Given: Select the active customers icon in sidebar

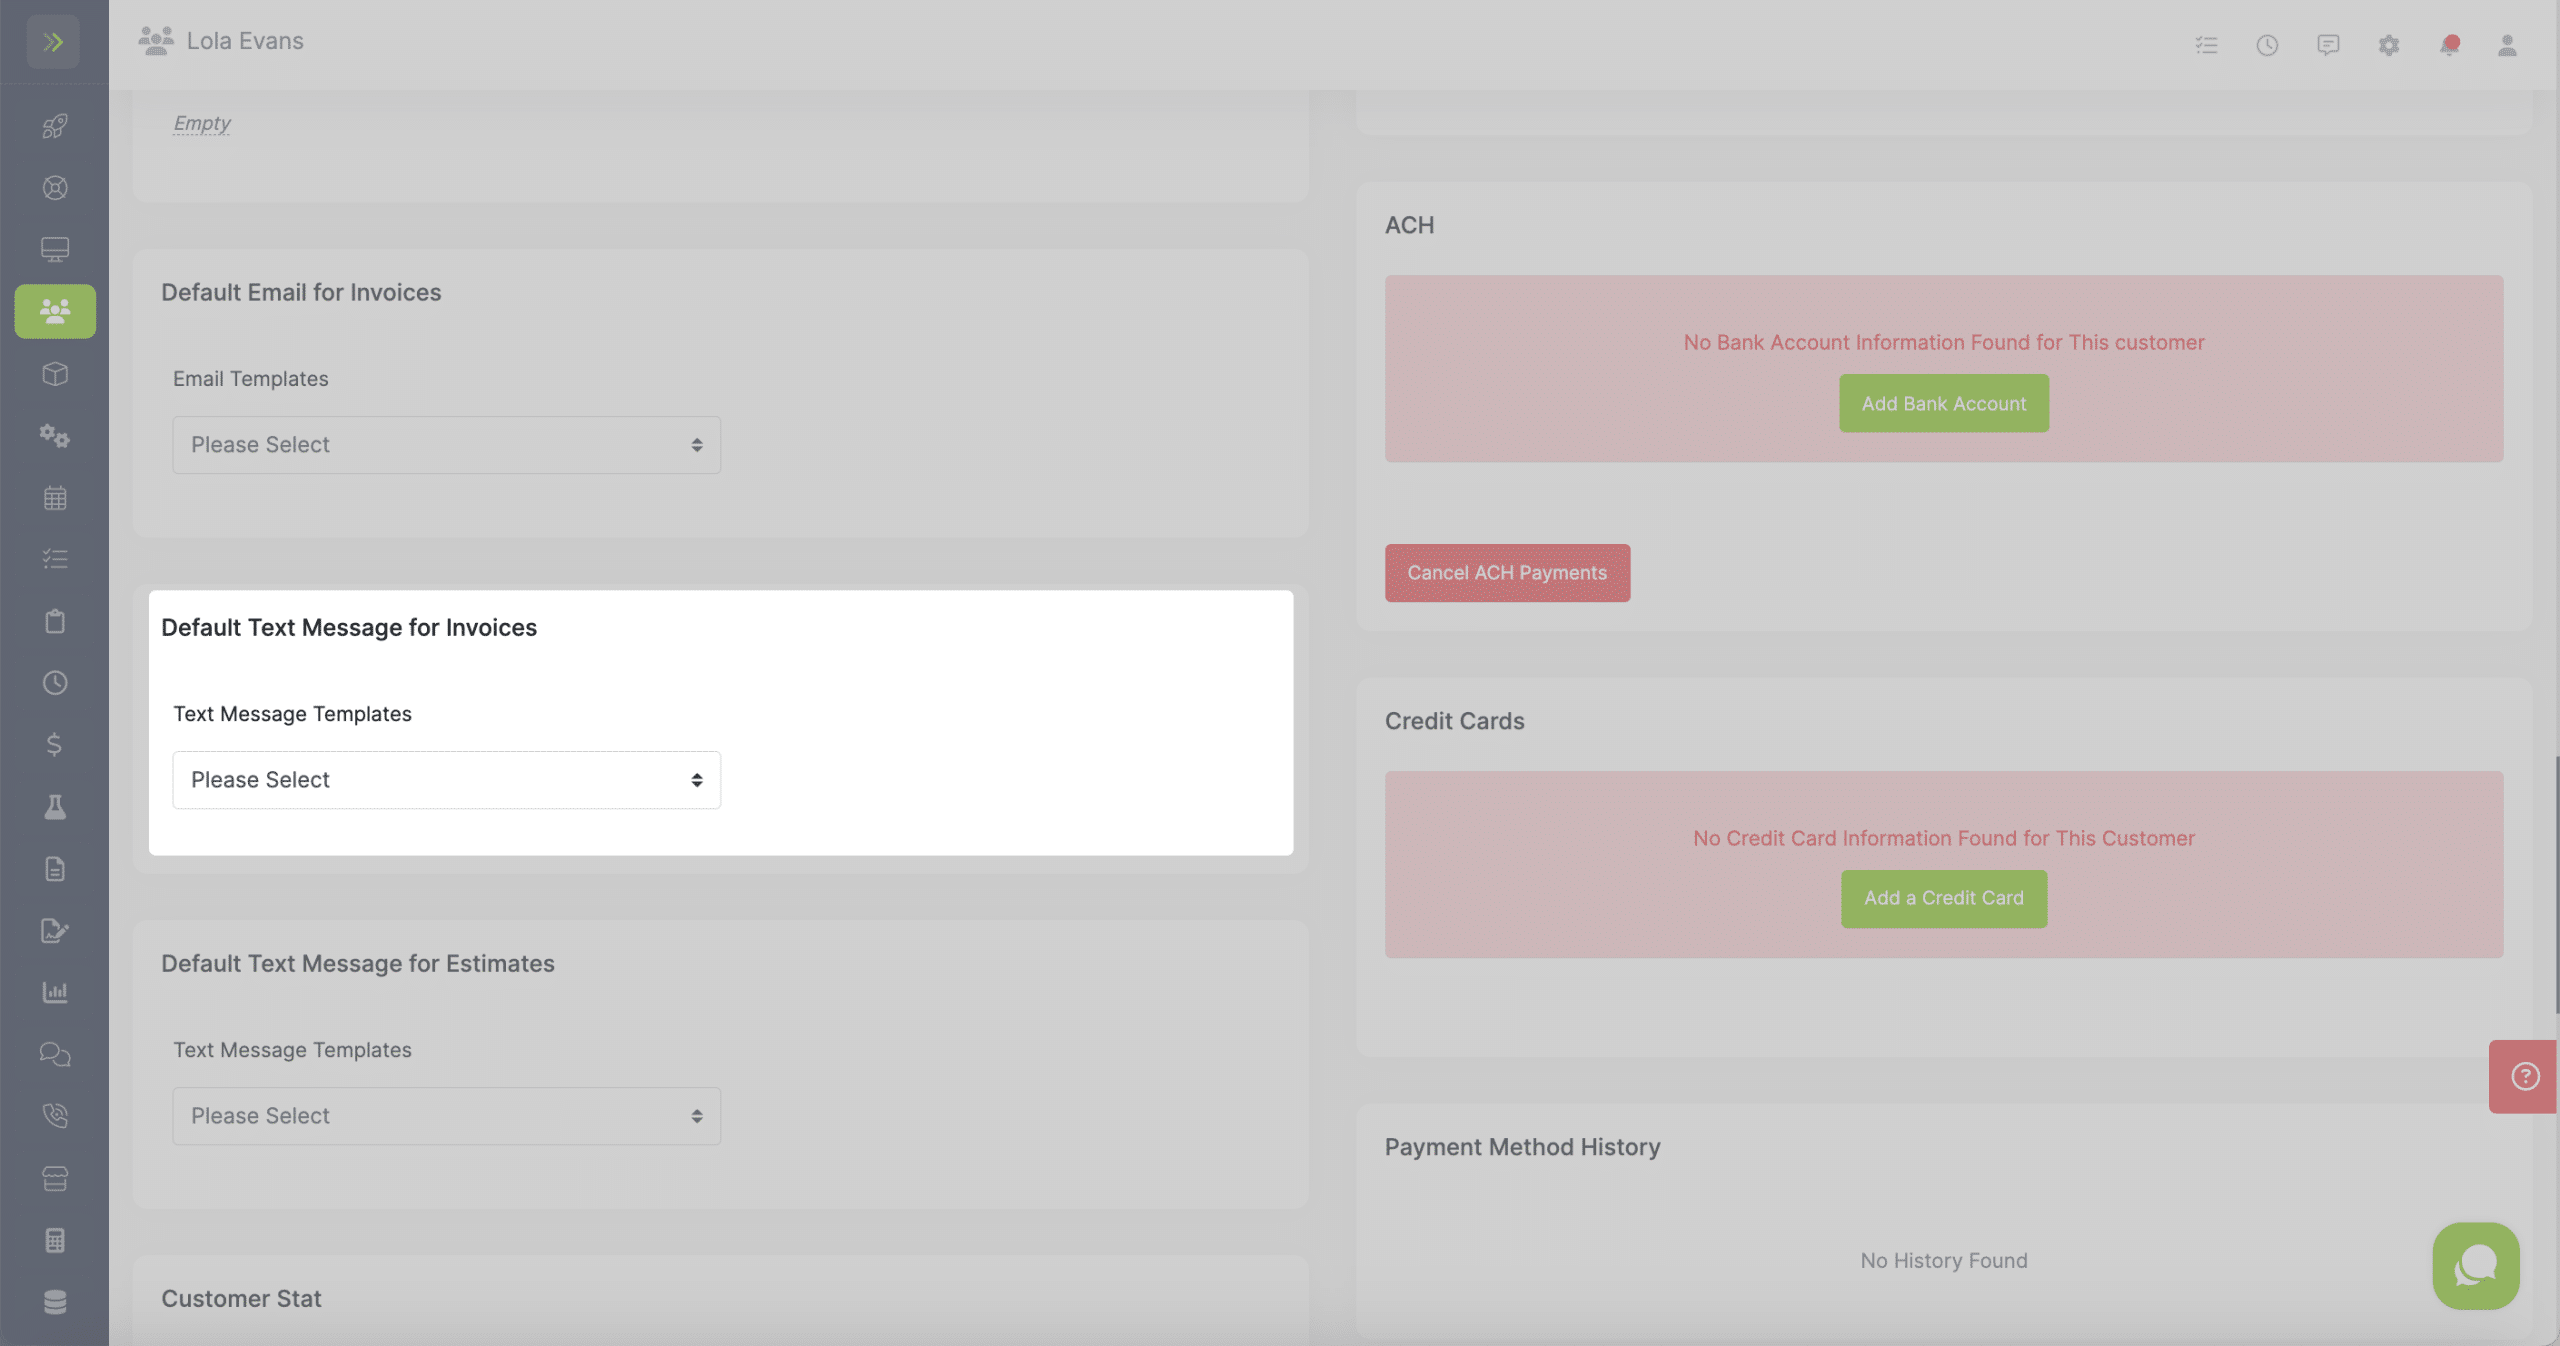Looking at the screenshot, I should (55, 311).
